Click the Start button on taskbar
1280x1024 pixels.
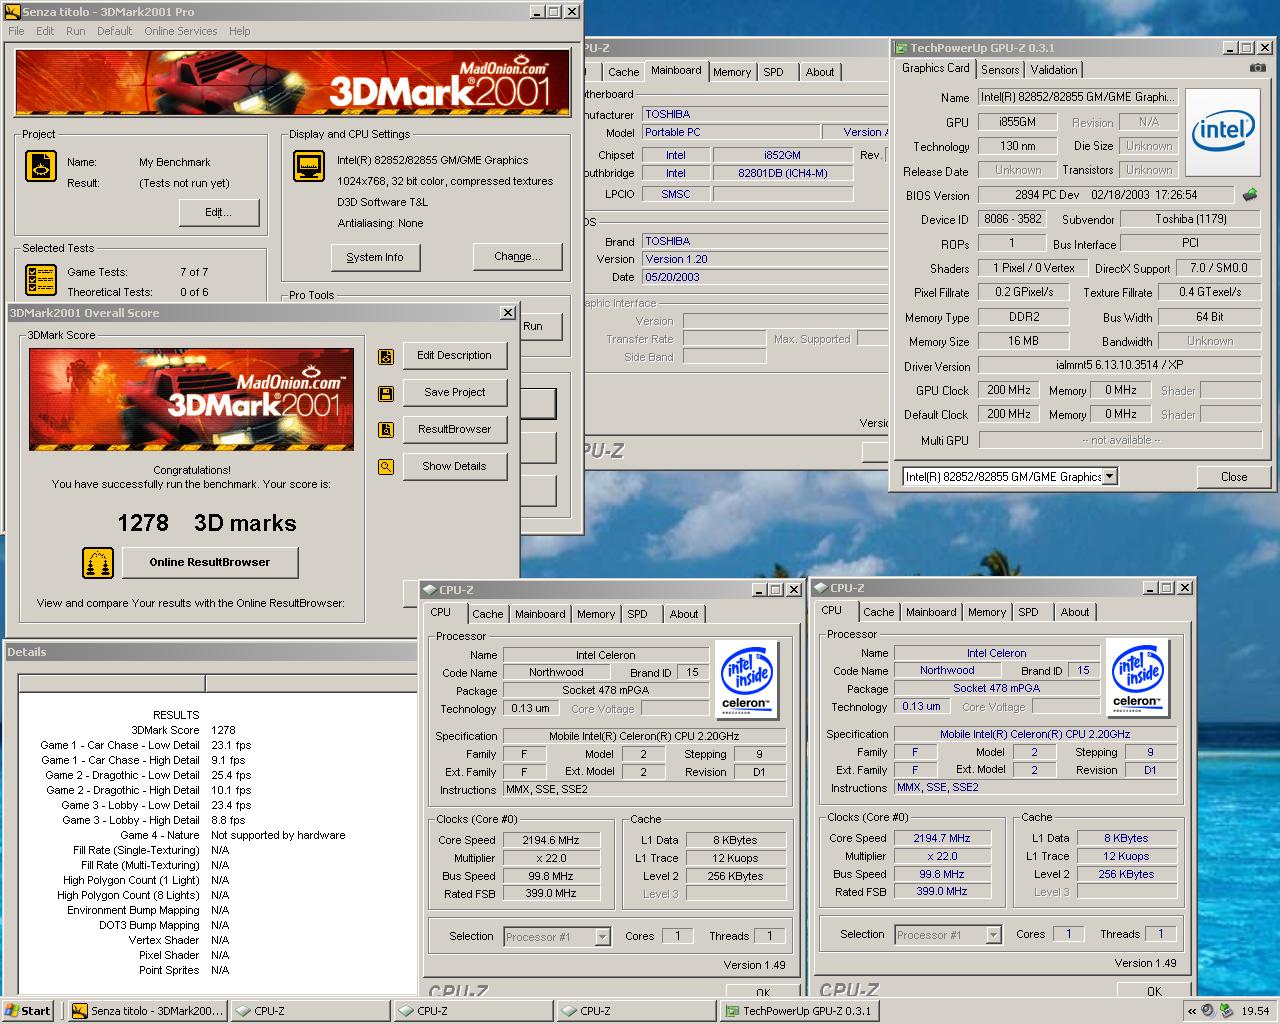28,1011
